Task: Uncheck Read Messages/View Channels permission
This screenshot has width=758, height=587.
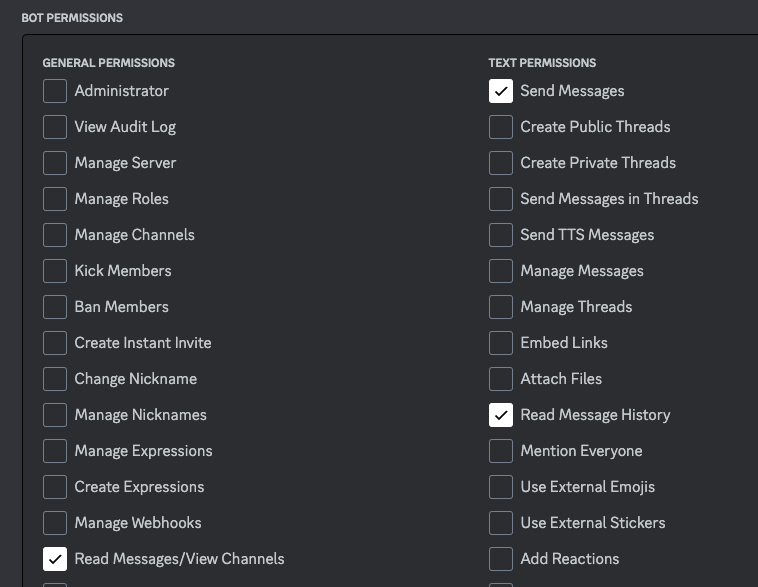Action: tap(55, 559)
